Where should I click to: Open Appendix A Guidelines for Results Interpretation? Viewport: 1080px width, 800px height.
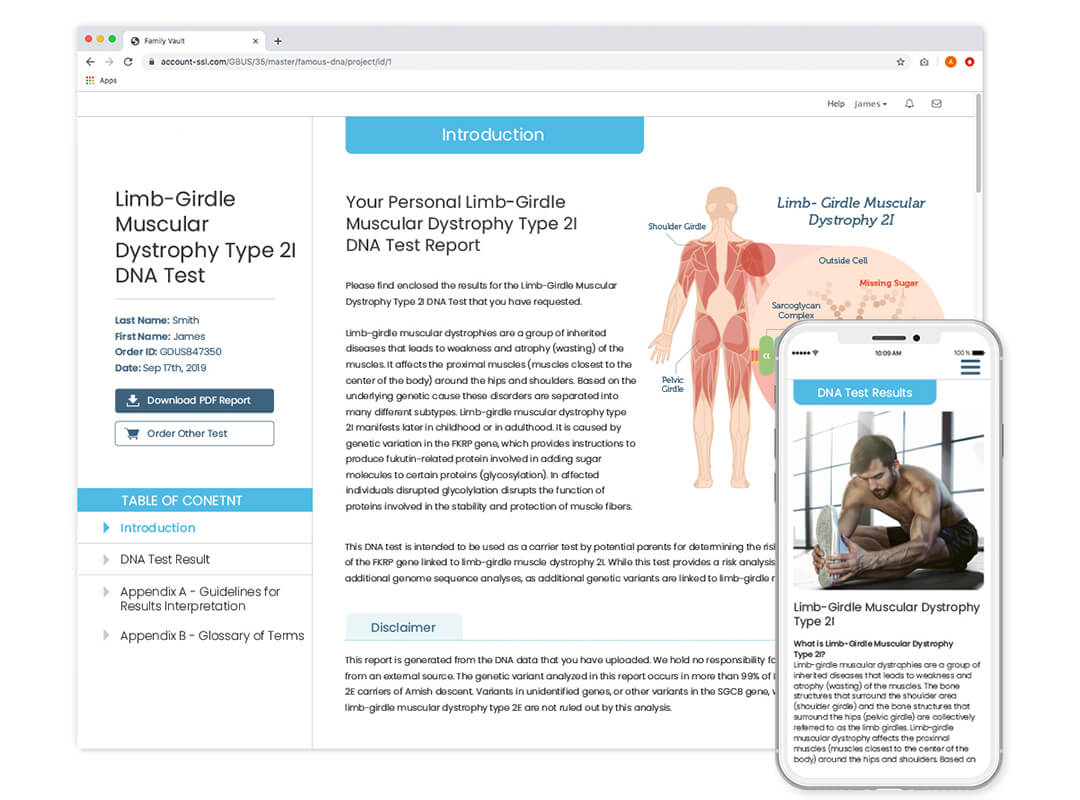[x=200, y=599]
